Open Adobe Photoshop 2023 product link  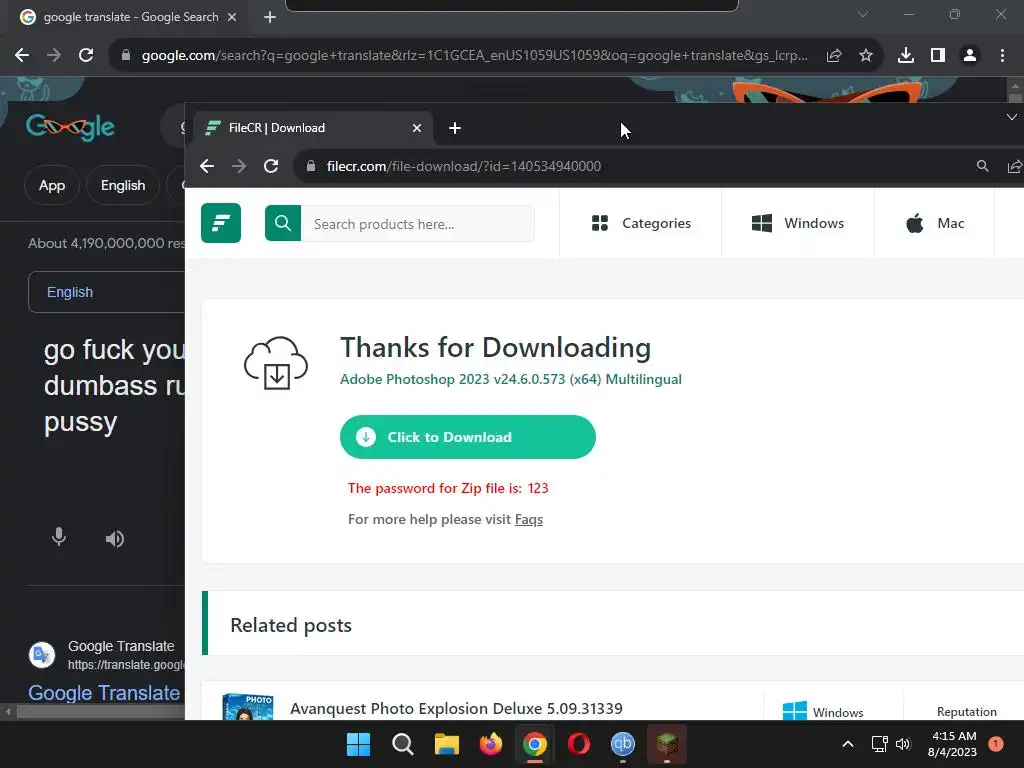pos(511,379)
